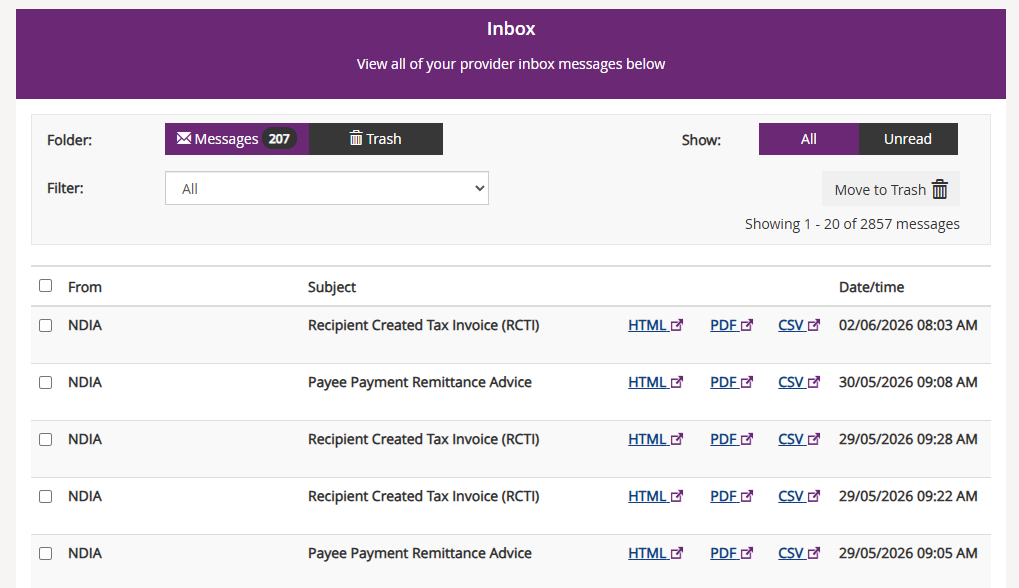
Task: Click Remittance Advice subject dated 30/05/2026
Action: [420, 382]
